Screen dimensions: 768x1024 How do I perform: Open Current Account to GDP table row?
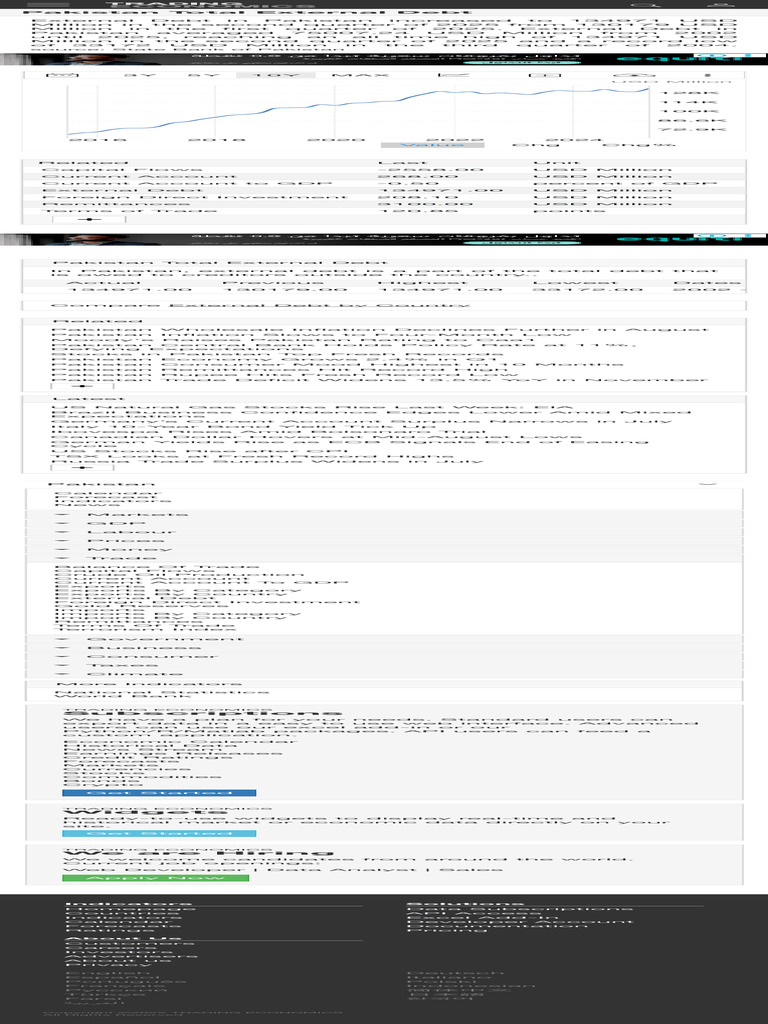coord(186,184)
